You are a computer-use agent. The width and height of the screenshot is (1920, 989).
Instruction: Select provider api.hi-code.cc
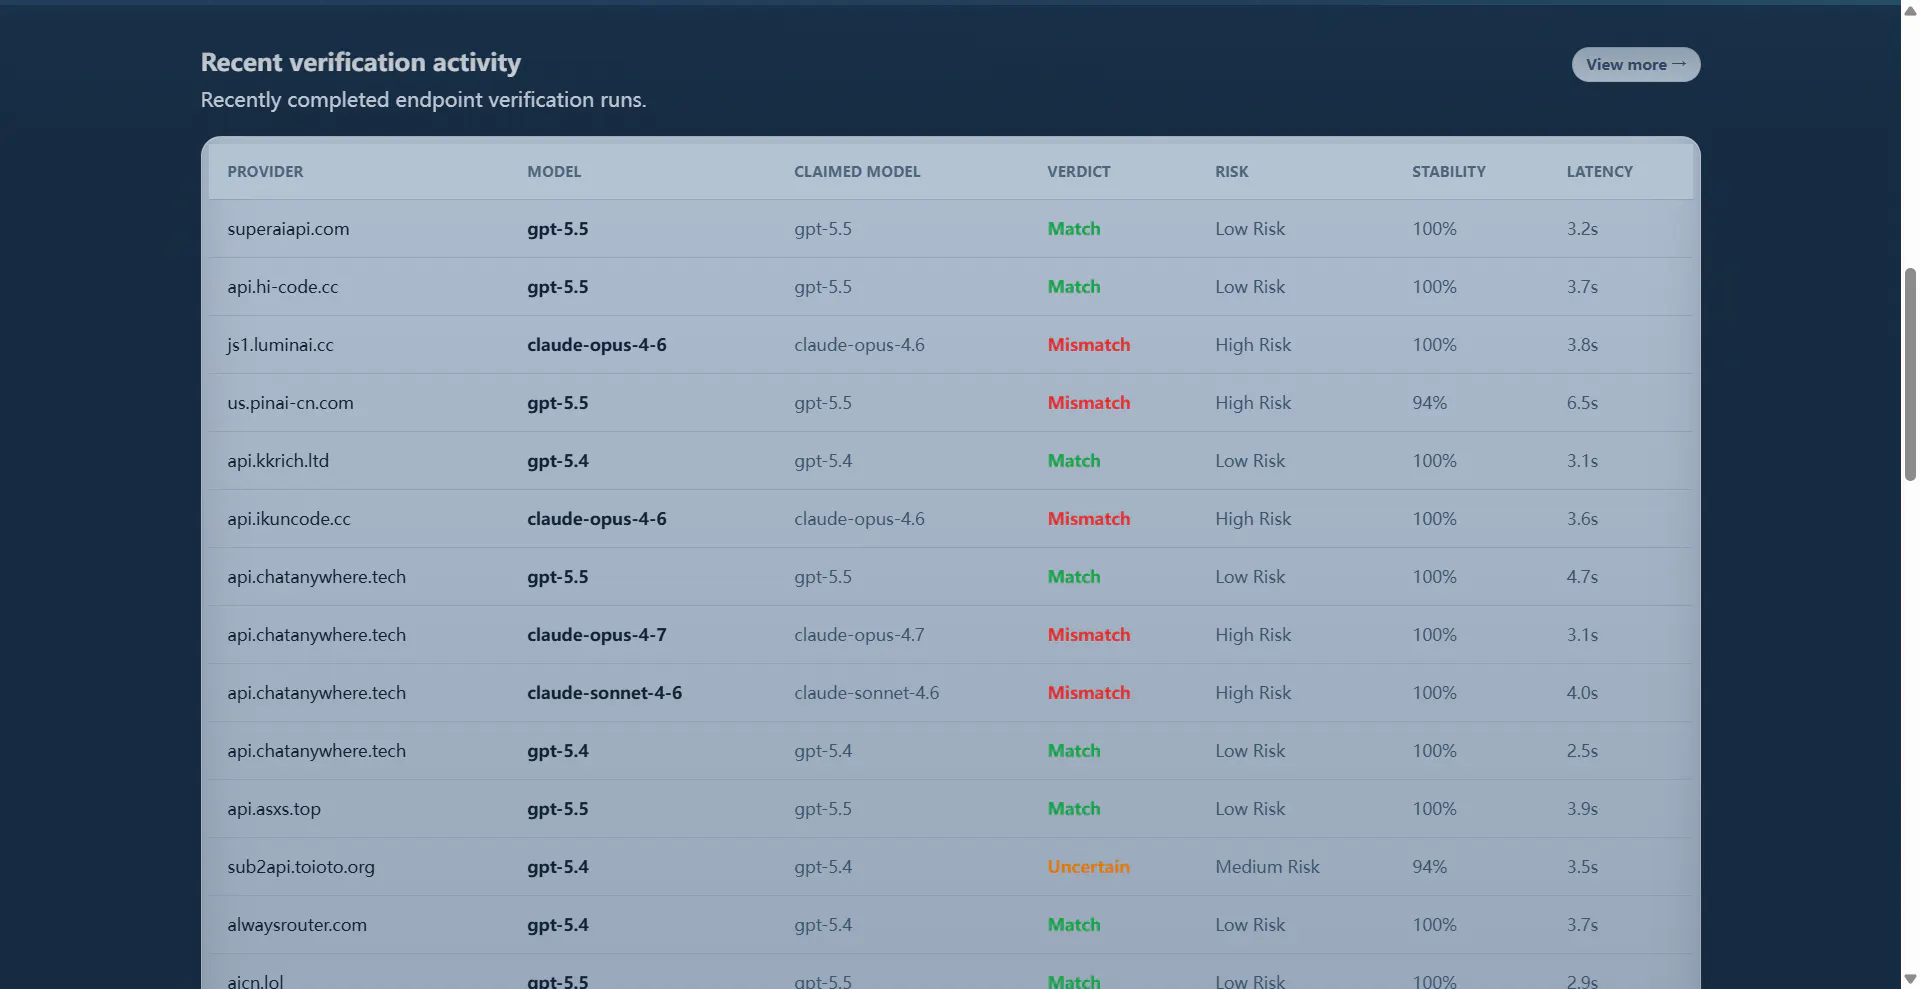(x=283, y=287)
